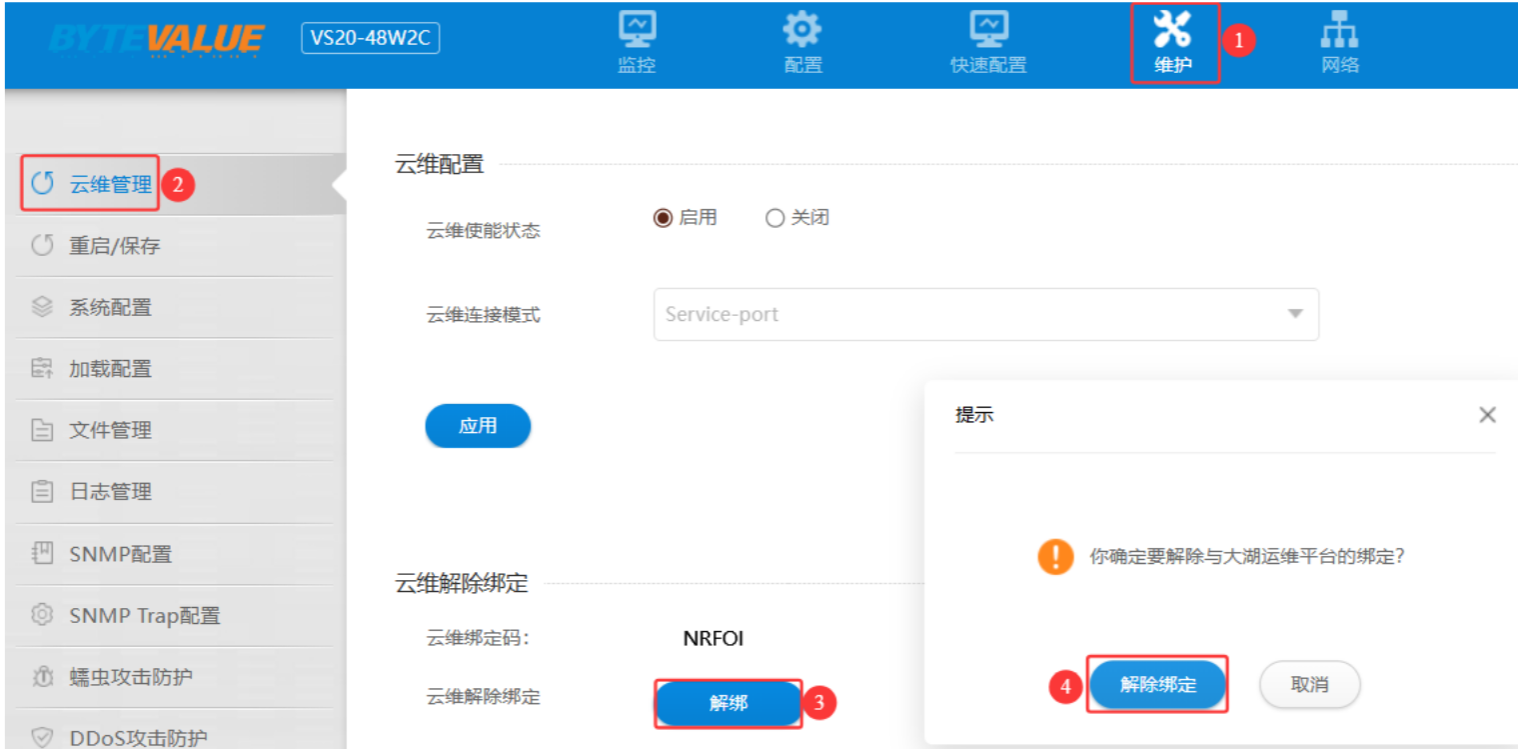
Task: Go to 日志管理 sidebar item
Action: [x=110, y=492]
